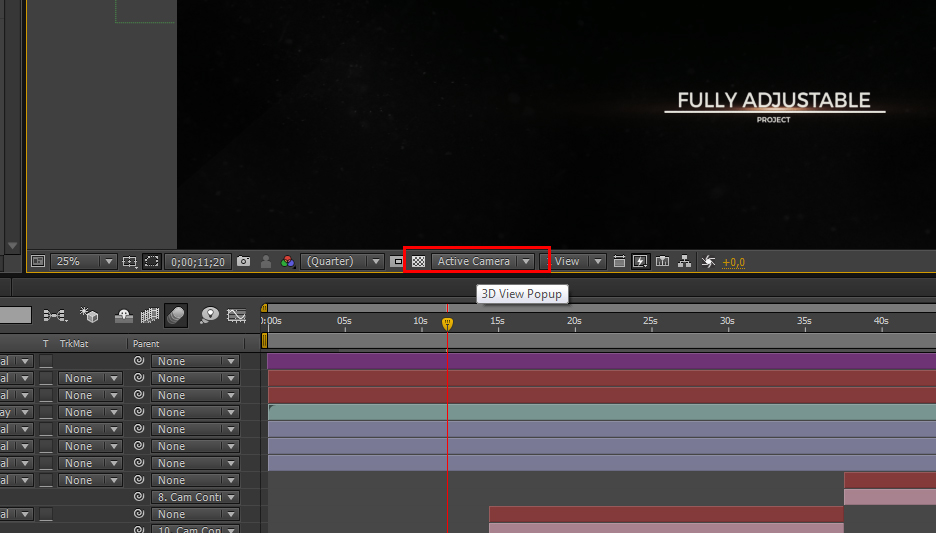936x533 pixels.
Task: Click the Take Snapshot camera icon
Action: (x=243, y=261)
